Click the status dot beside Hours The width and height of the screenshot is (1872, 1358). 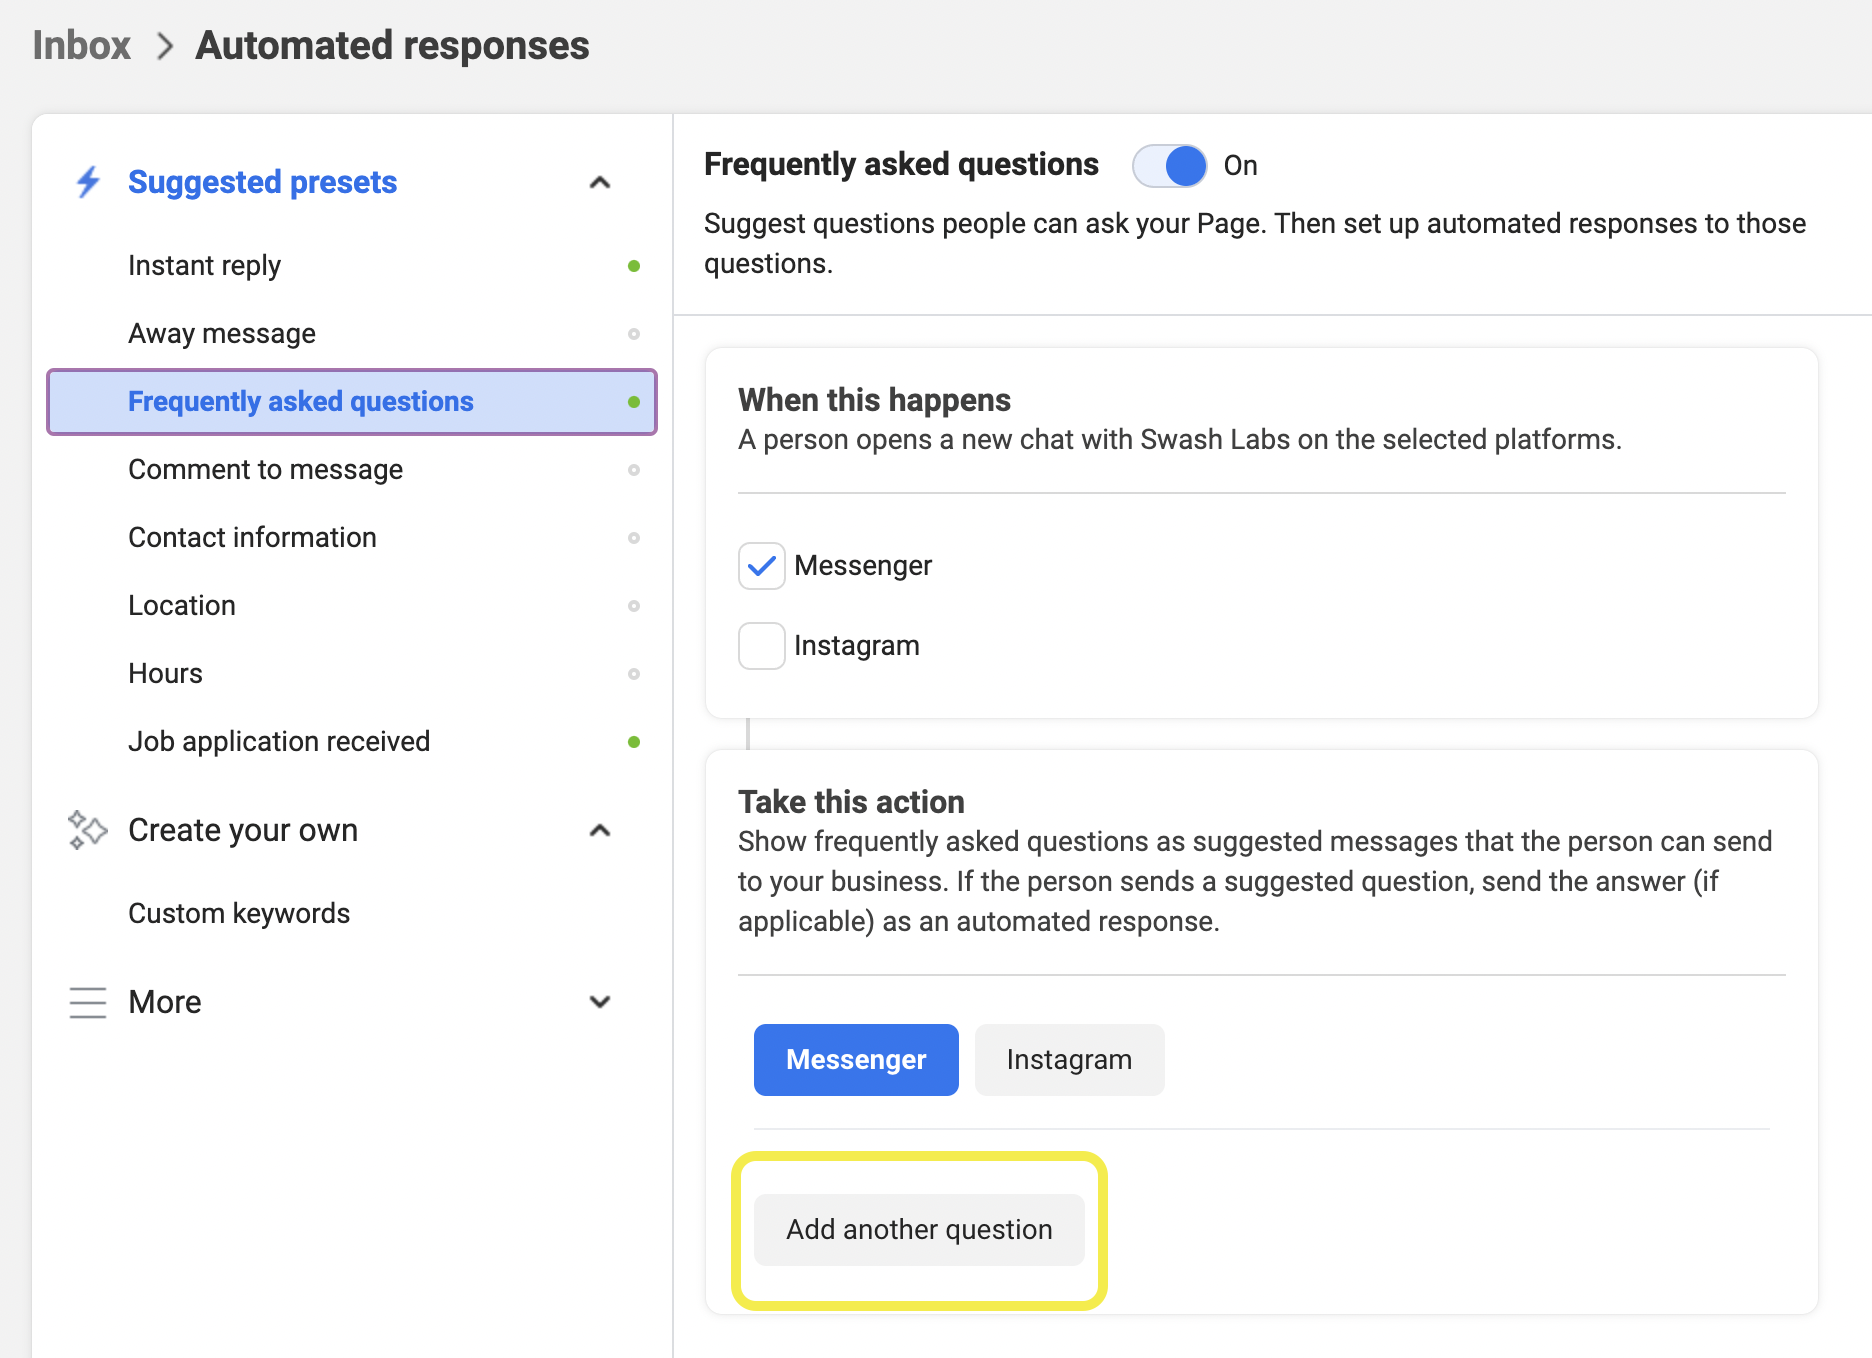click(634, 674)
